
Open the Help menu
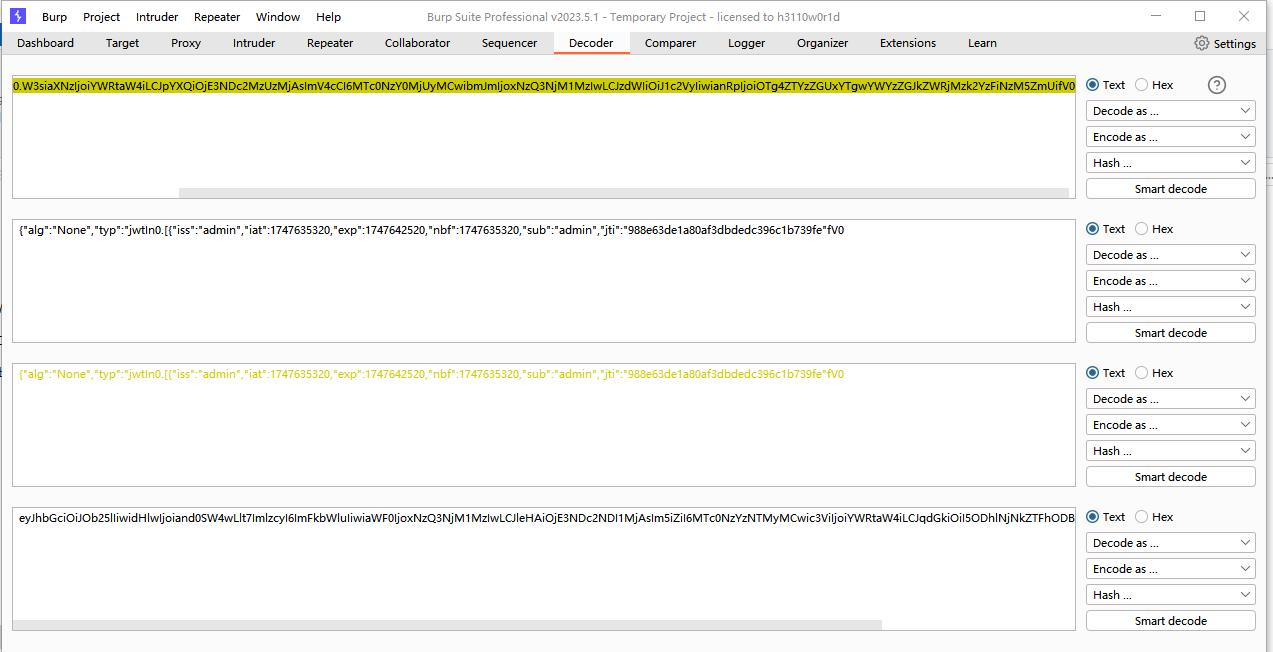328,17
